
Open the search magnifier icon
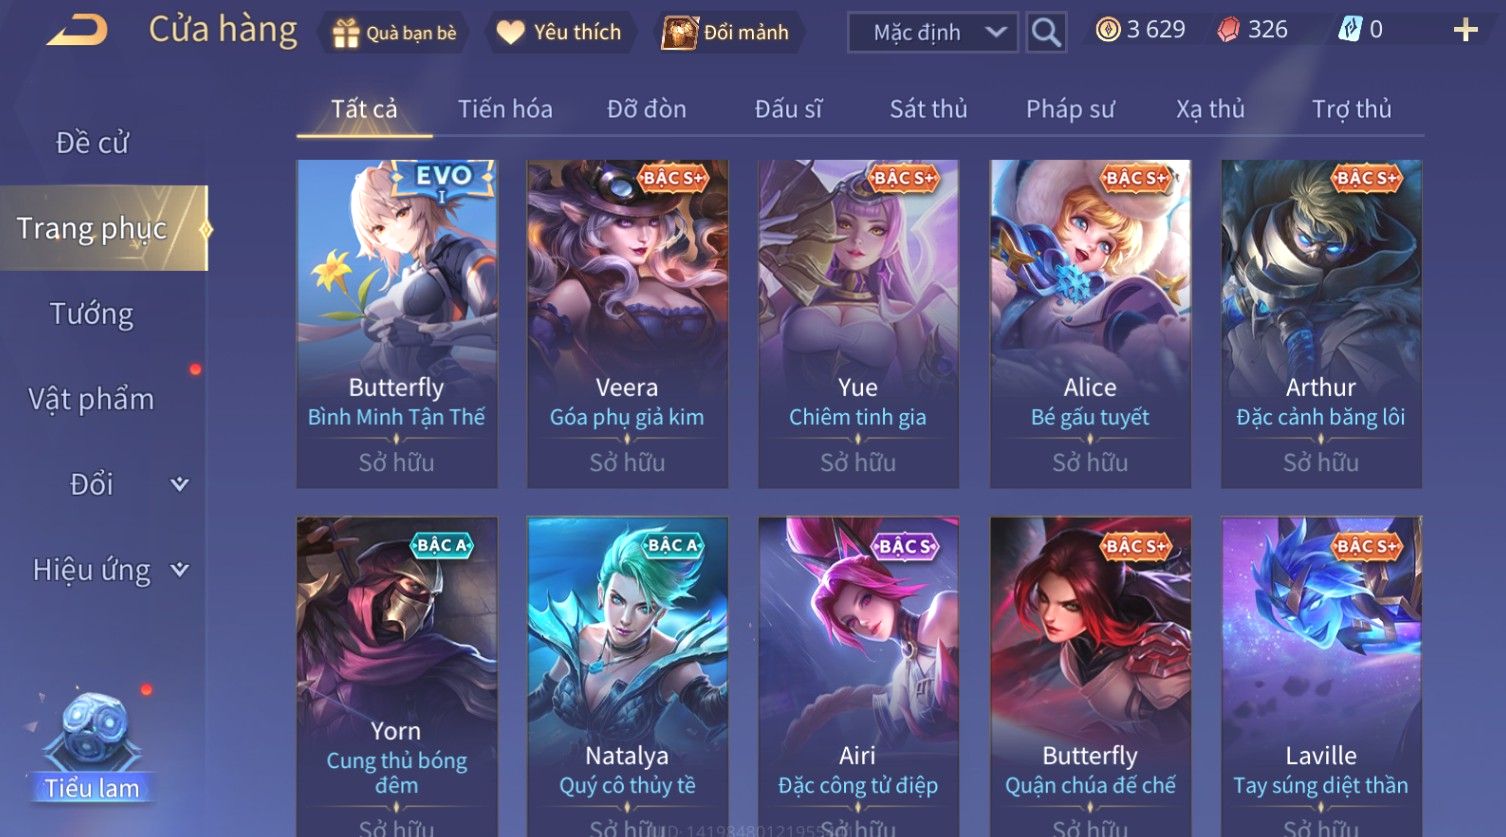click(1046, 32)
